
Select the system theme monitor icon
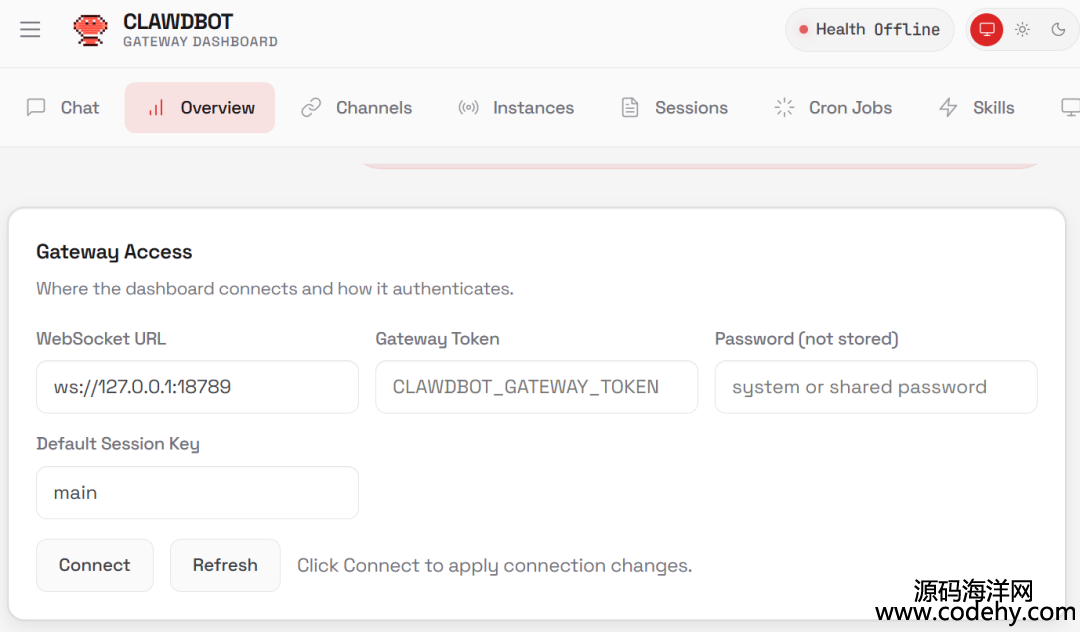pos(986,30)
